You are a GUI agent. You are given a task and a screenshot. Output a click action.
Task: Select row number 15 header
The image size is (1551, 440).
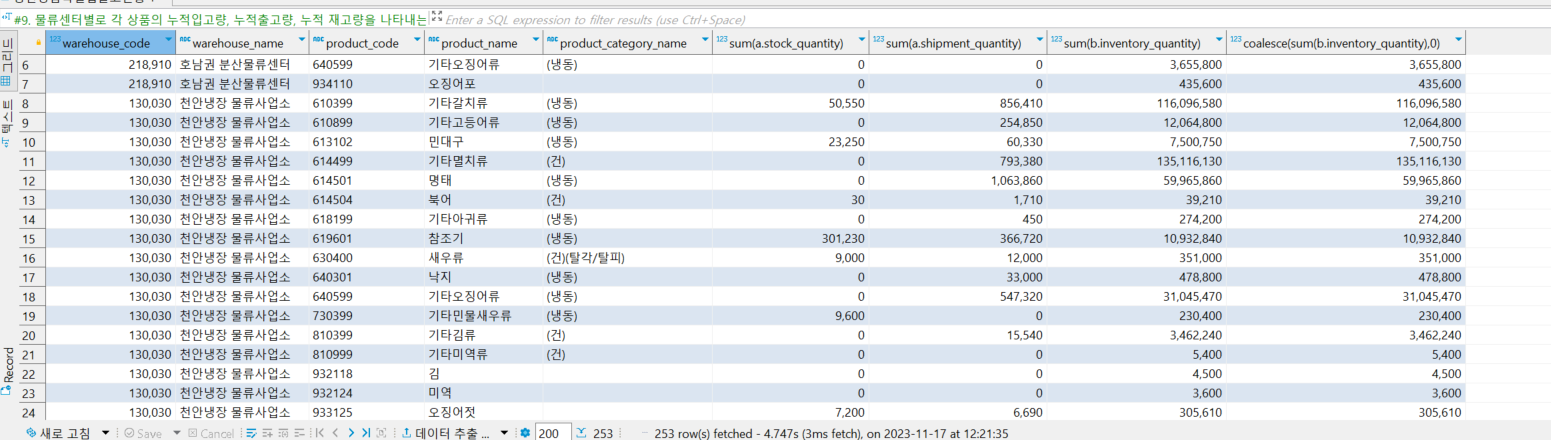pos(32,238)
